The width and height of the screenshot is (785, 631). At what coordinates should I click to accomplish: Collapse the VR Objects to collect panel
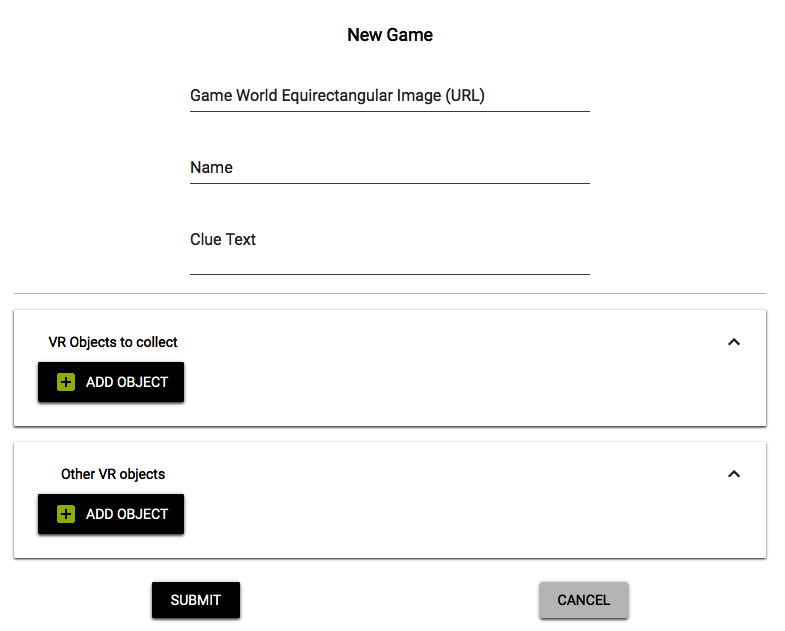click(x=734, y=342)
